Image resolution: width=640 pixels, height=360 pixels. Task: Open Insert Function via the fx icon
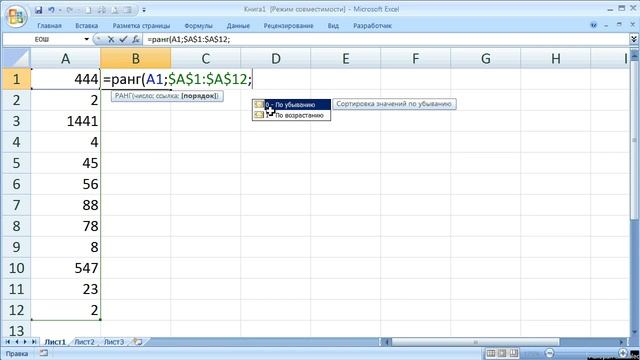point(136,40)
